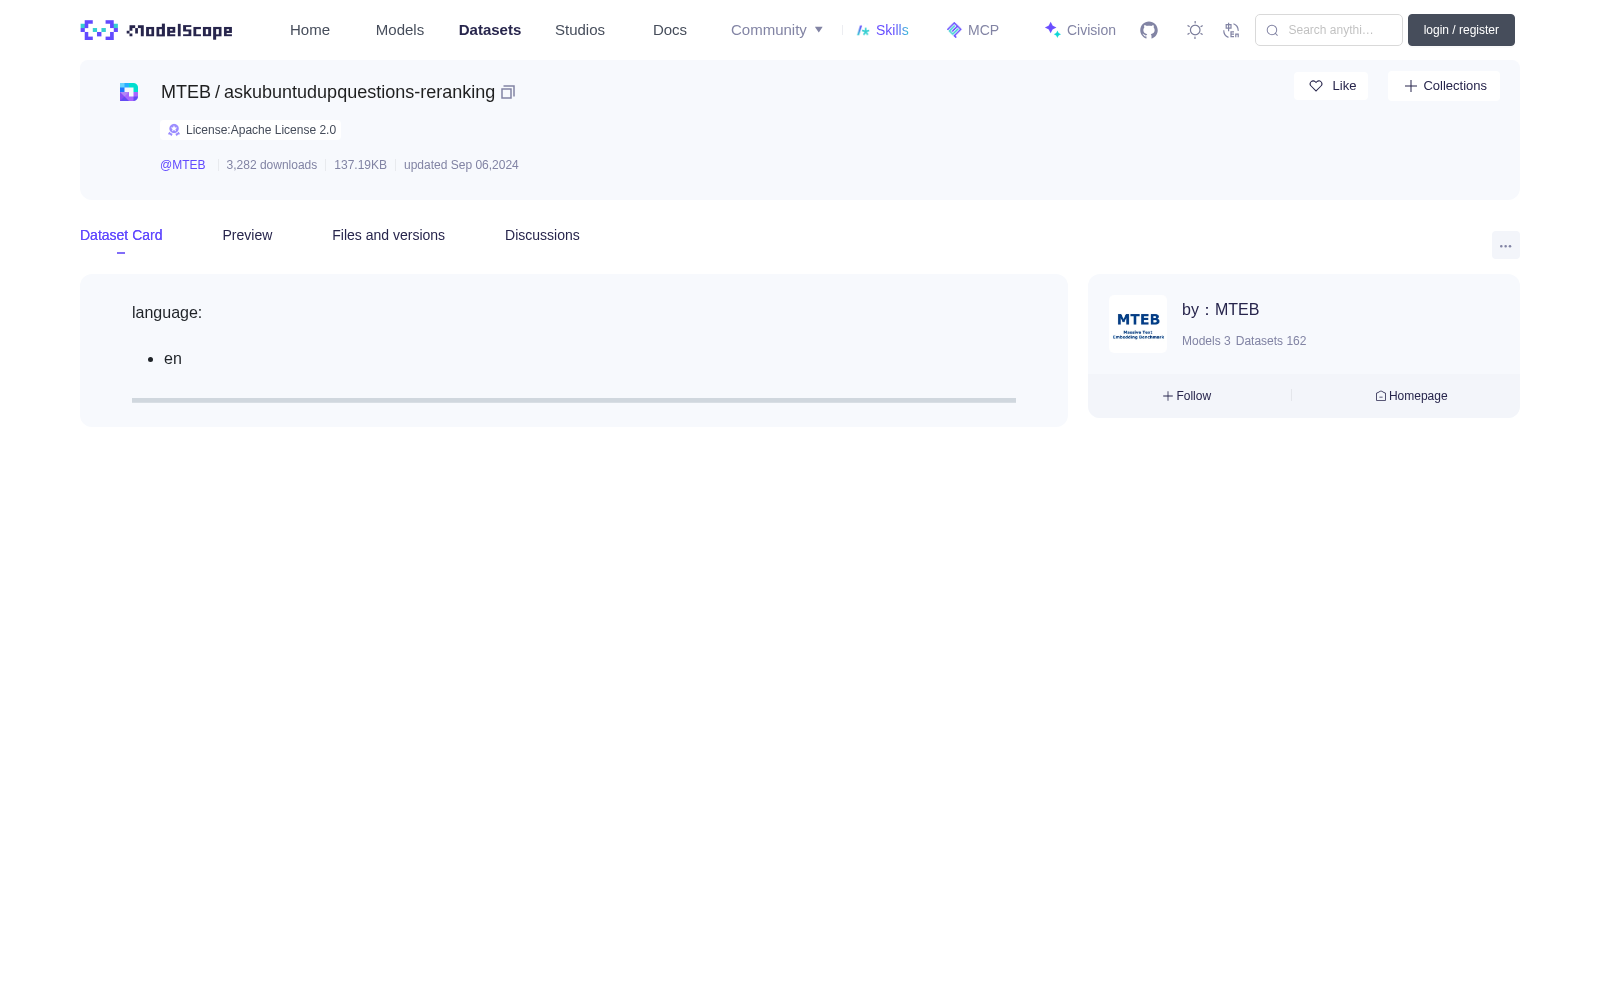Toggle light/dark theme sun icon
The height and width of the screenshot is (1000, 1600).
[x=1195, y=30]
